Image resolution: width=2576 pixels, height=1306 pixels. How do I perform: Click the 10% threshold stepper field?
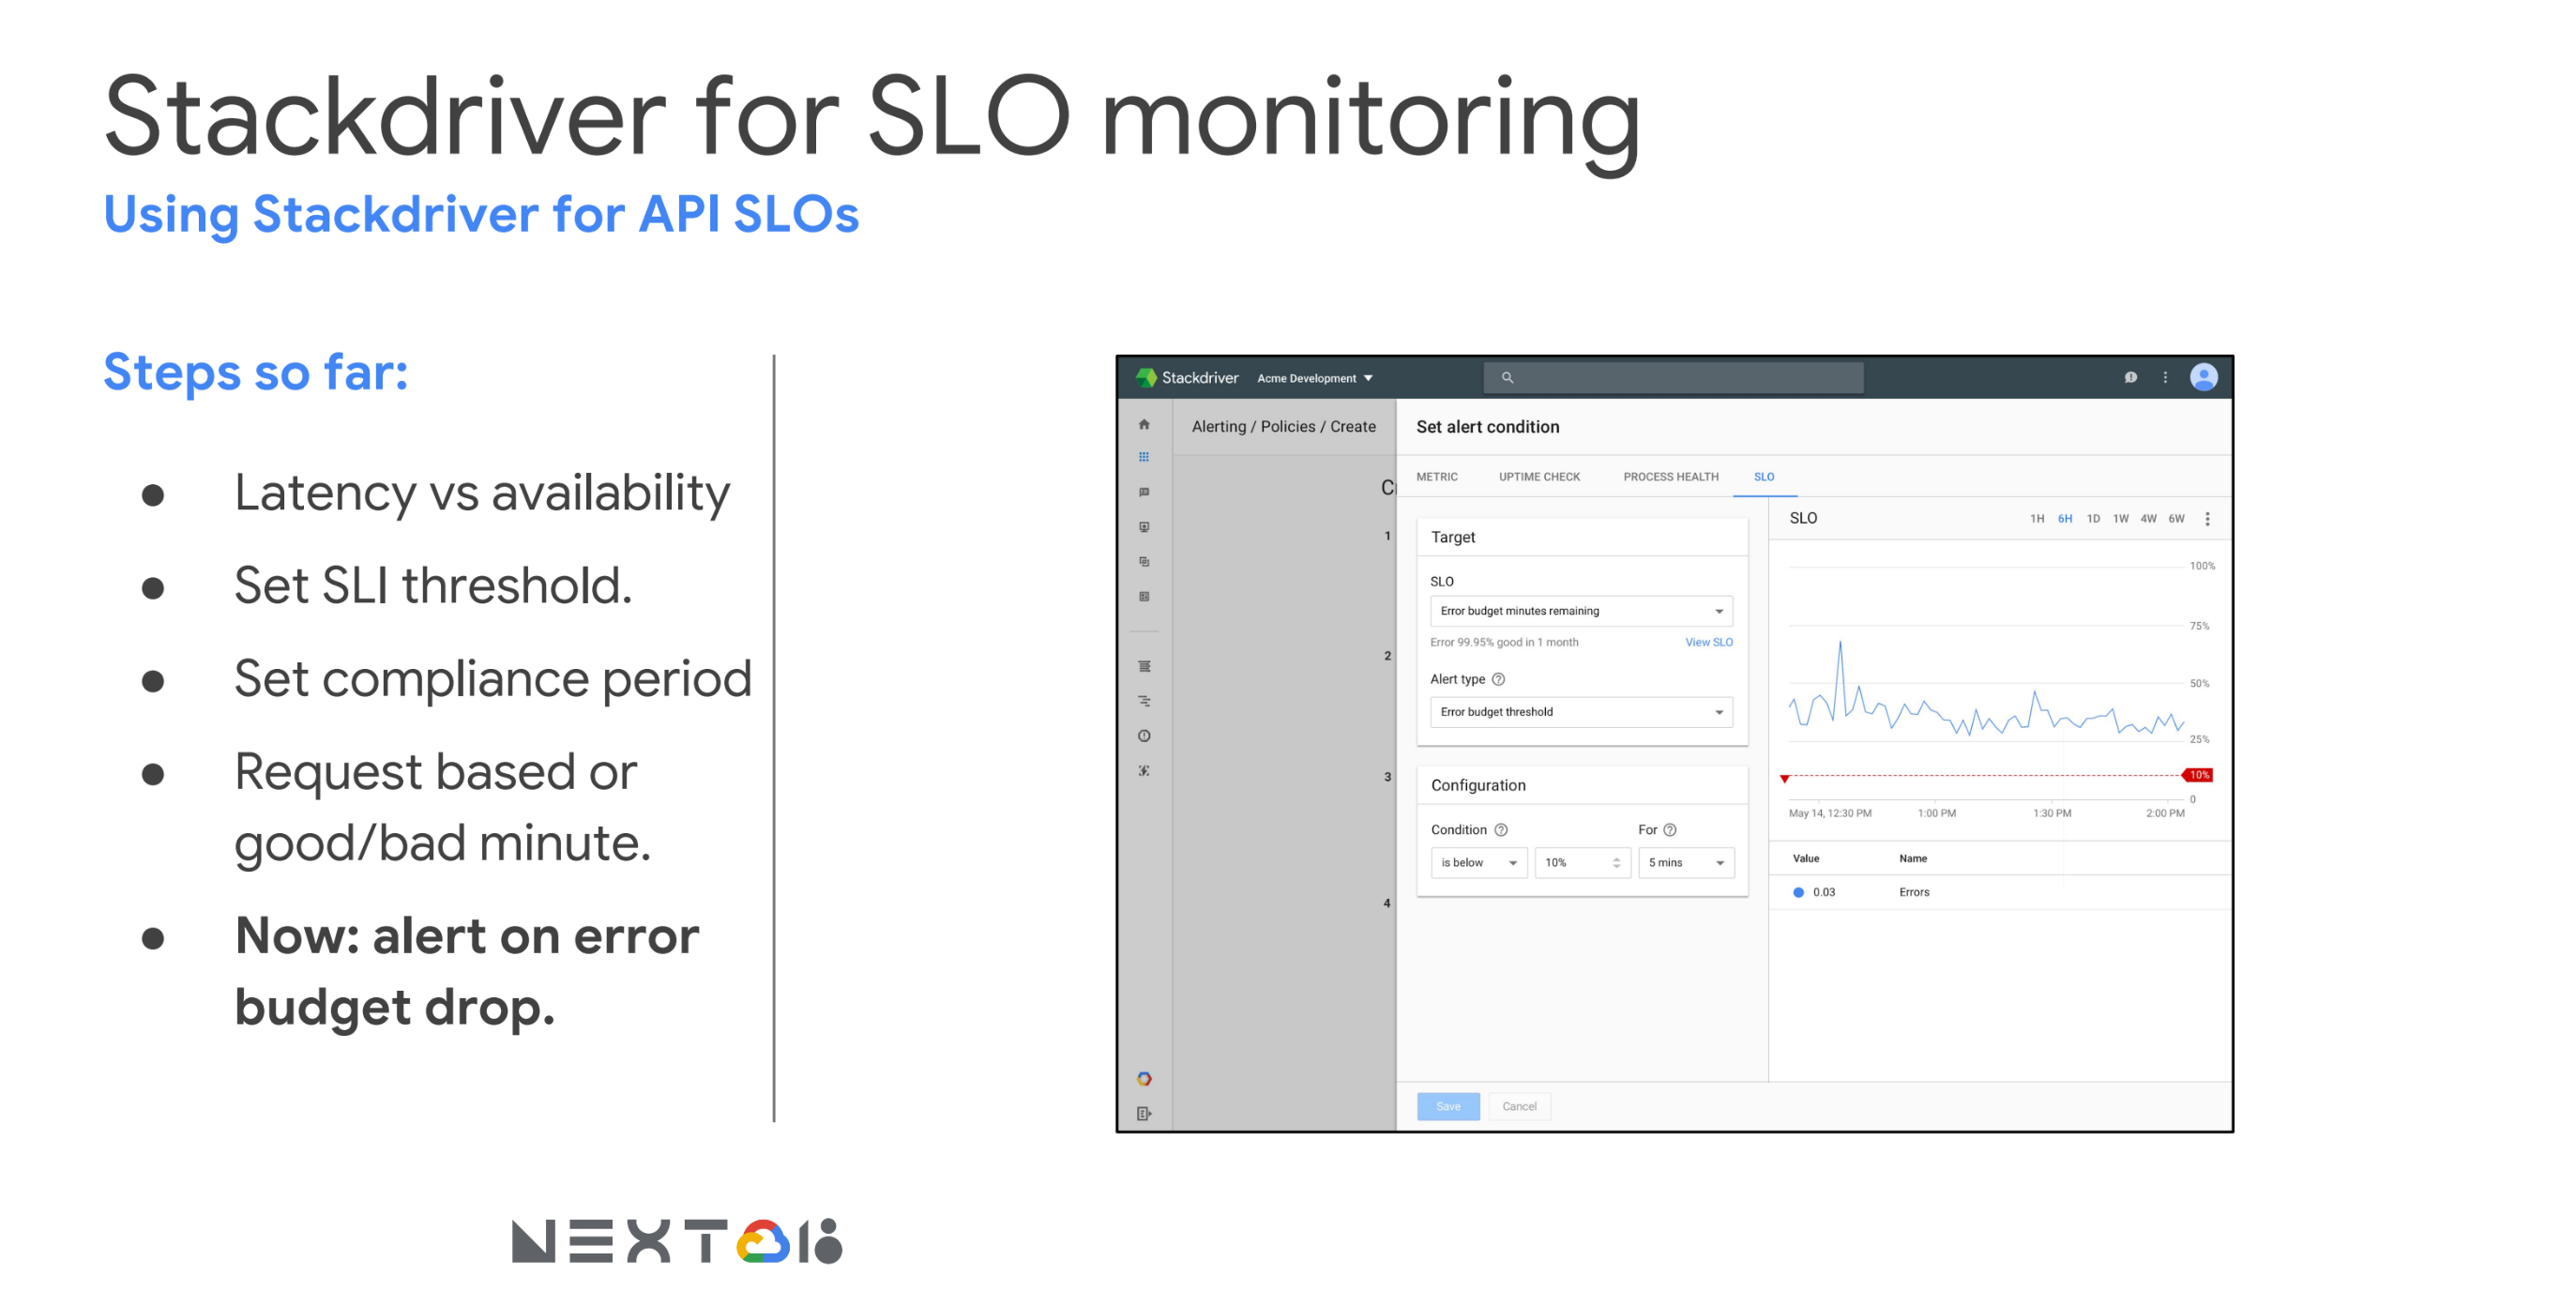coord(1580,862)
